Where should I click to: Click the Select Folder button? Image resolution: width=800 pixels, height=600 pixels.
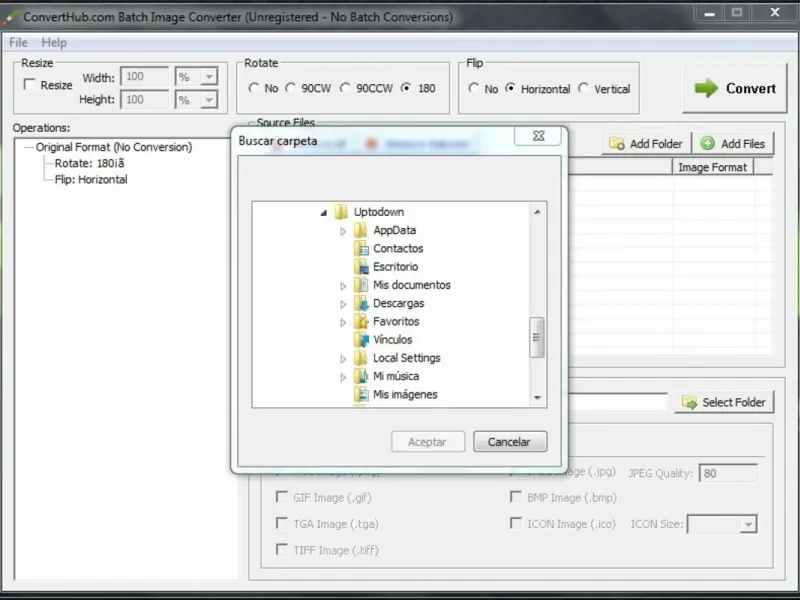point(724,403)
